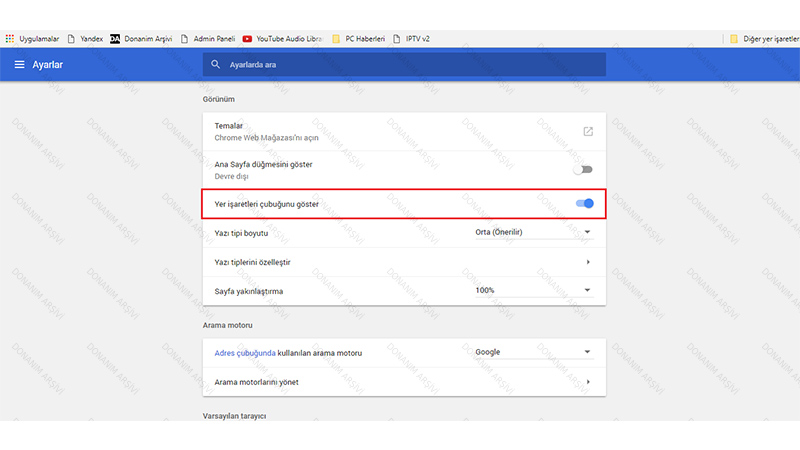Open the Google search engine dropdown
Image resolution: width=800 pixels, height=450 pixels.
(x=534, y=352)
